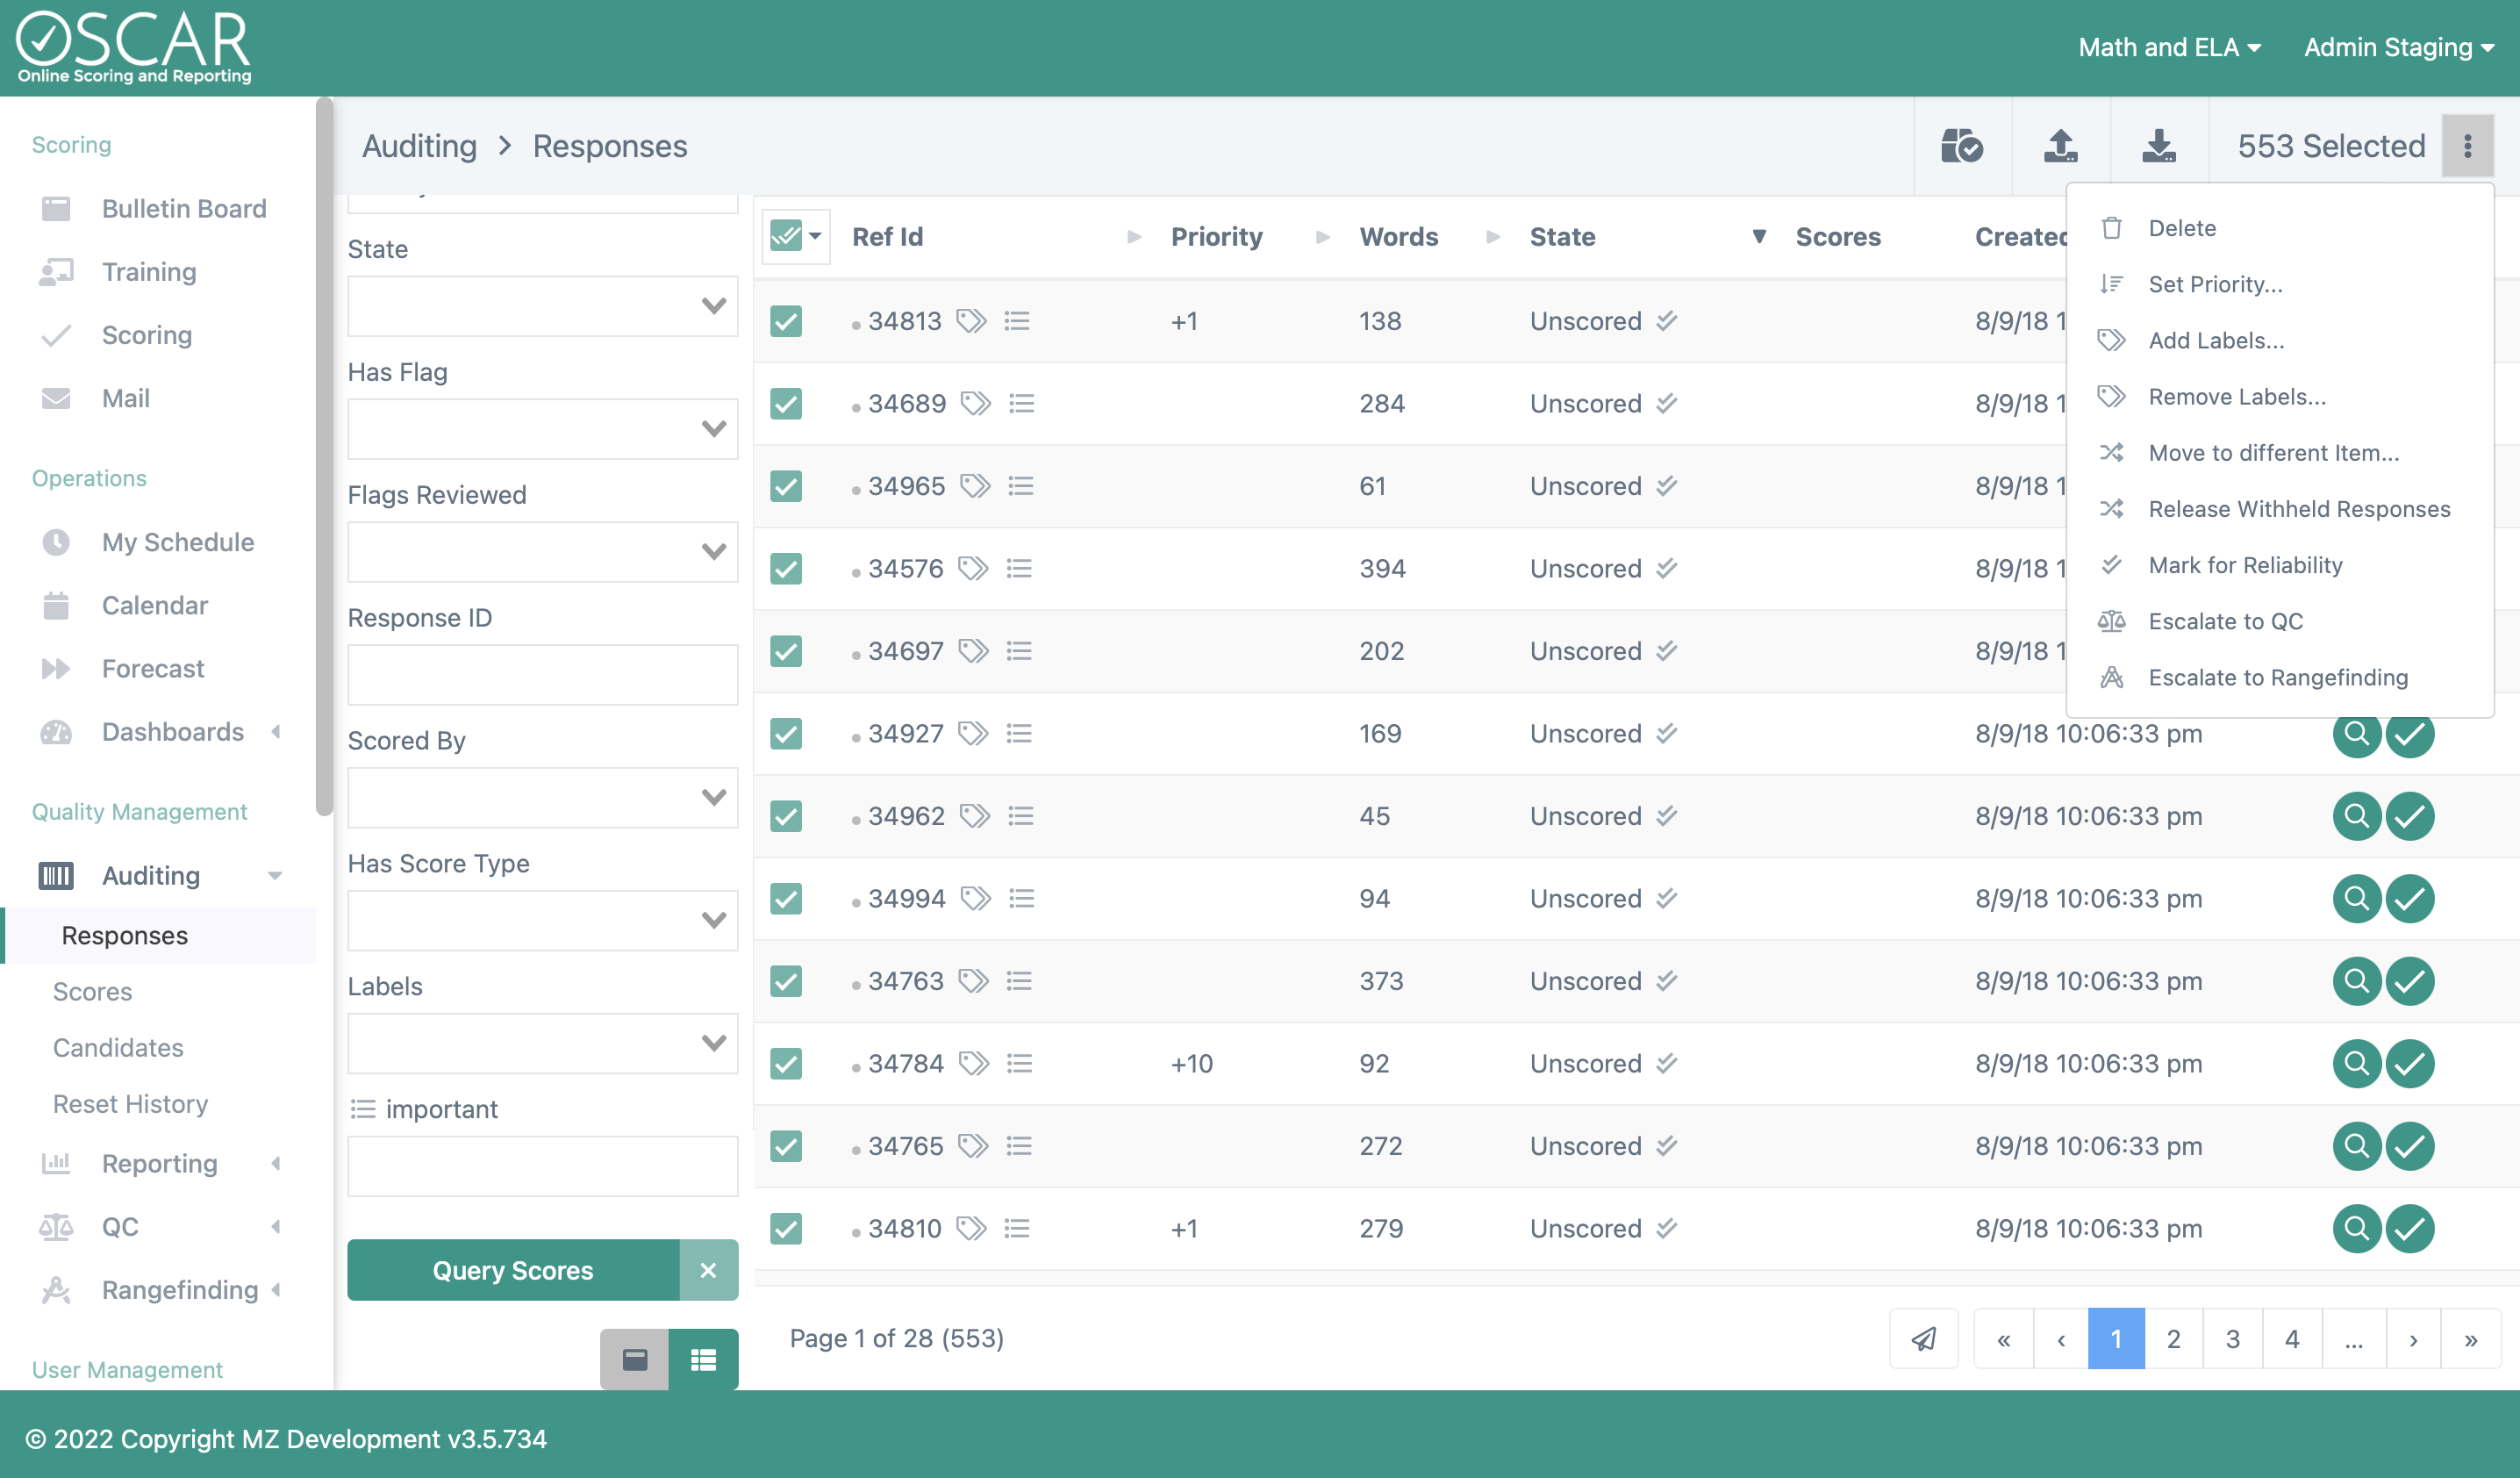The height and width of the screenshot is (1478, 2520).
Task: Click the download icon in header toolbar
Action: pos(2159,146)
